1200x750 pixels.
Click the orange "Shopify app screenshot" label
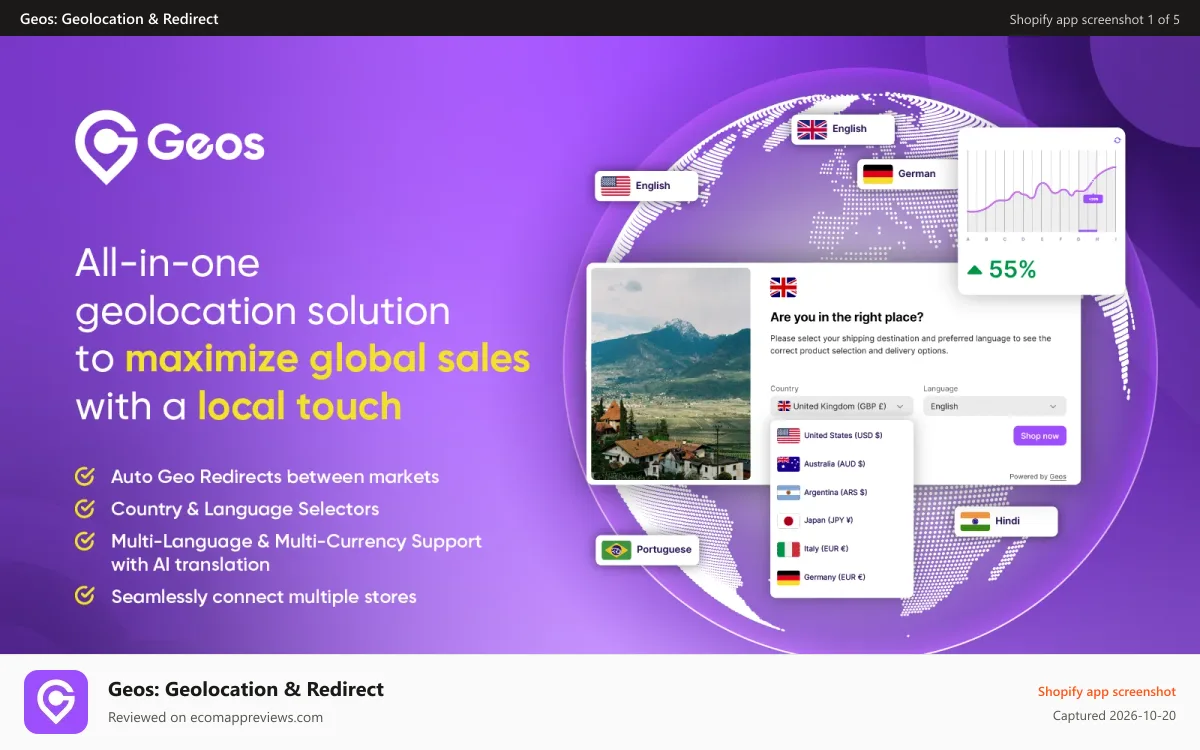point(1107,692)
